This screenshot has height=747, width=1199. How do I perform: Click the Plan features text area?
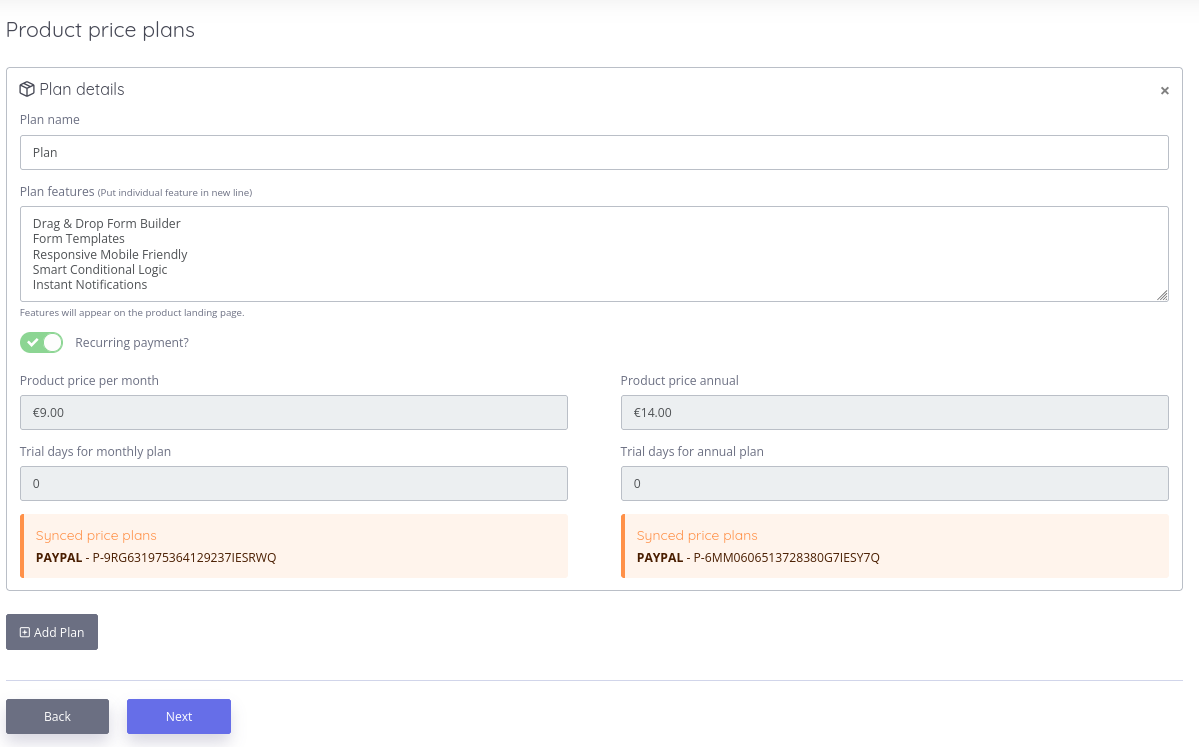pos(594,254)
